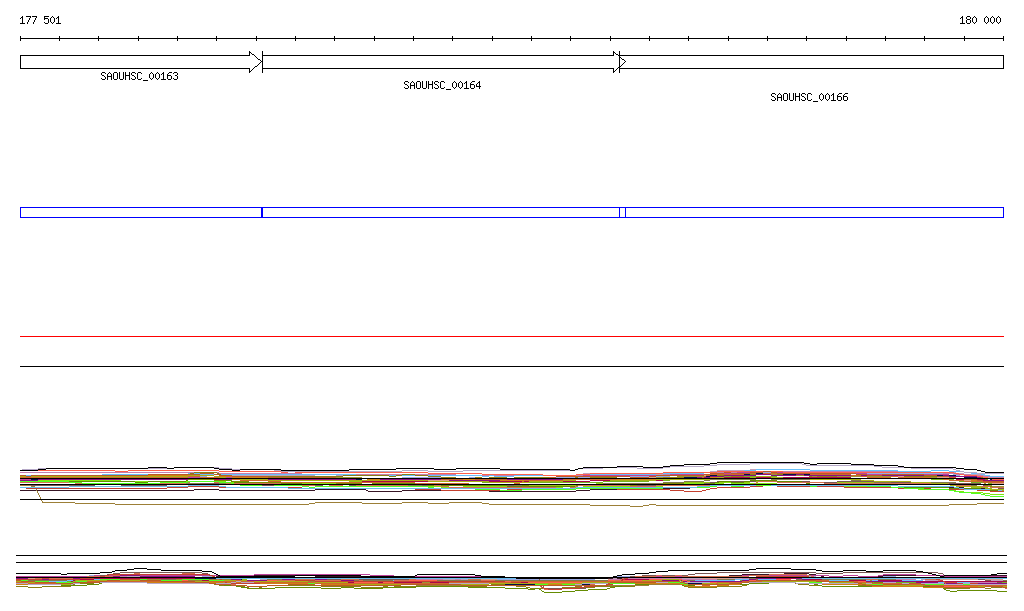Click the thick blue boundary marker

point(262,212)
